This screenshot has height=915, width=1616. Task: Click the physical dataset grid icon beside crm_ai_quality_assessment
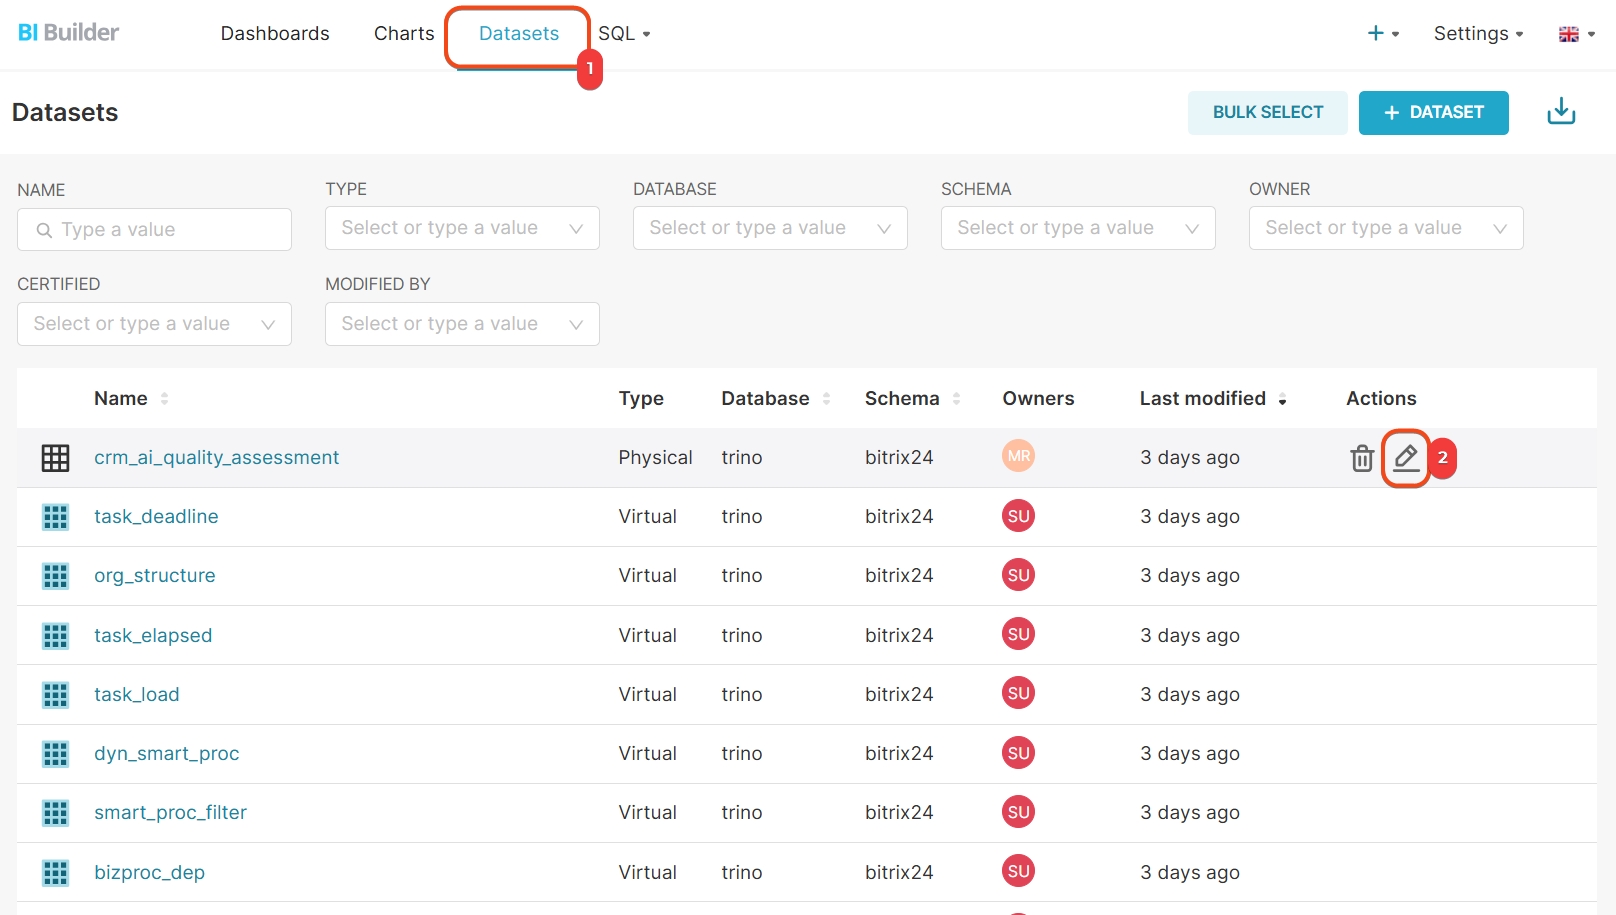[x=55, y=458]
